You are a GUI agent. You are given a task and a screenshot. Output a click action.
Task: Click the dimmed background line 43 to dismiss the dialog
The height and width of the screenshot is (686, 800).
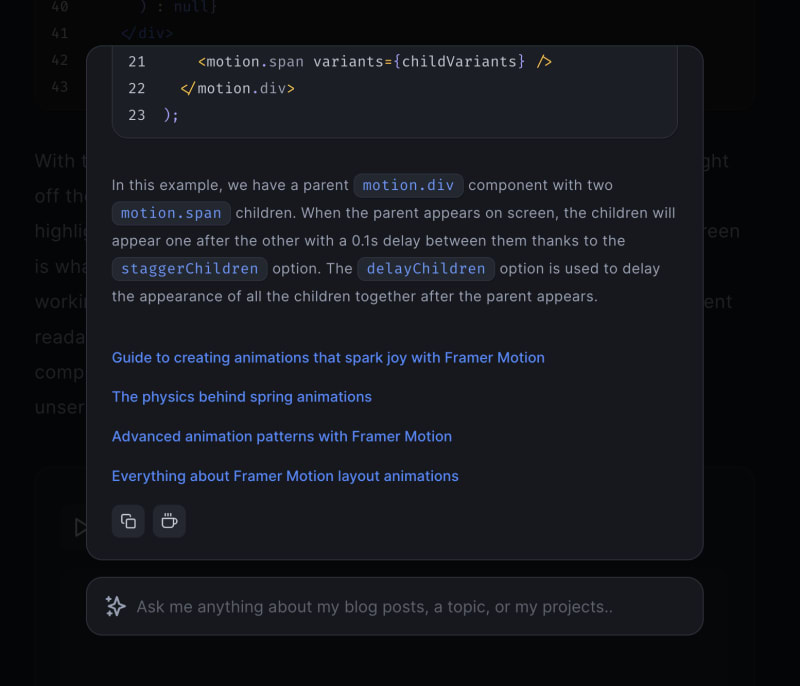[x=60, y=87]
